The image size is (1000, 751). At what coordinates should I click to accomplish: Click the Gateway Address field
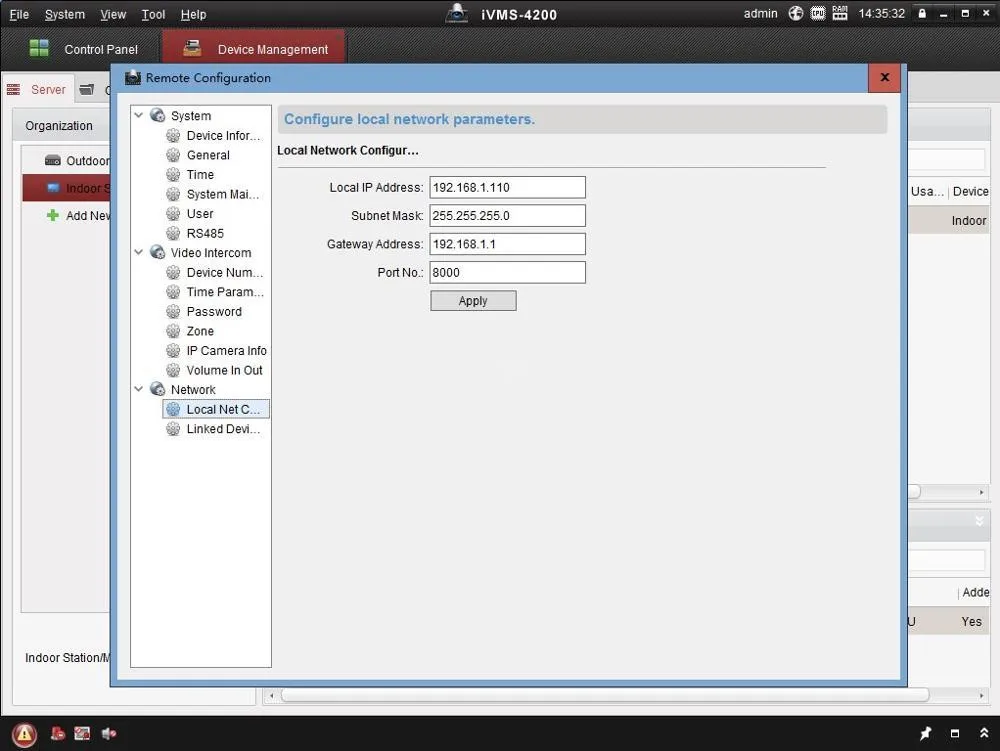click(507, 244)
